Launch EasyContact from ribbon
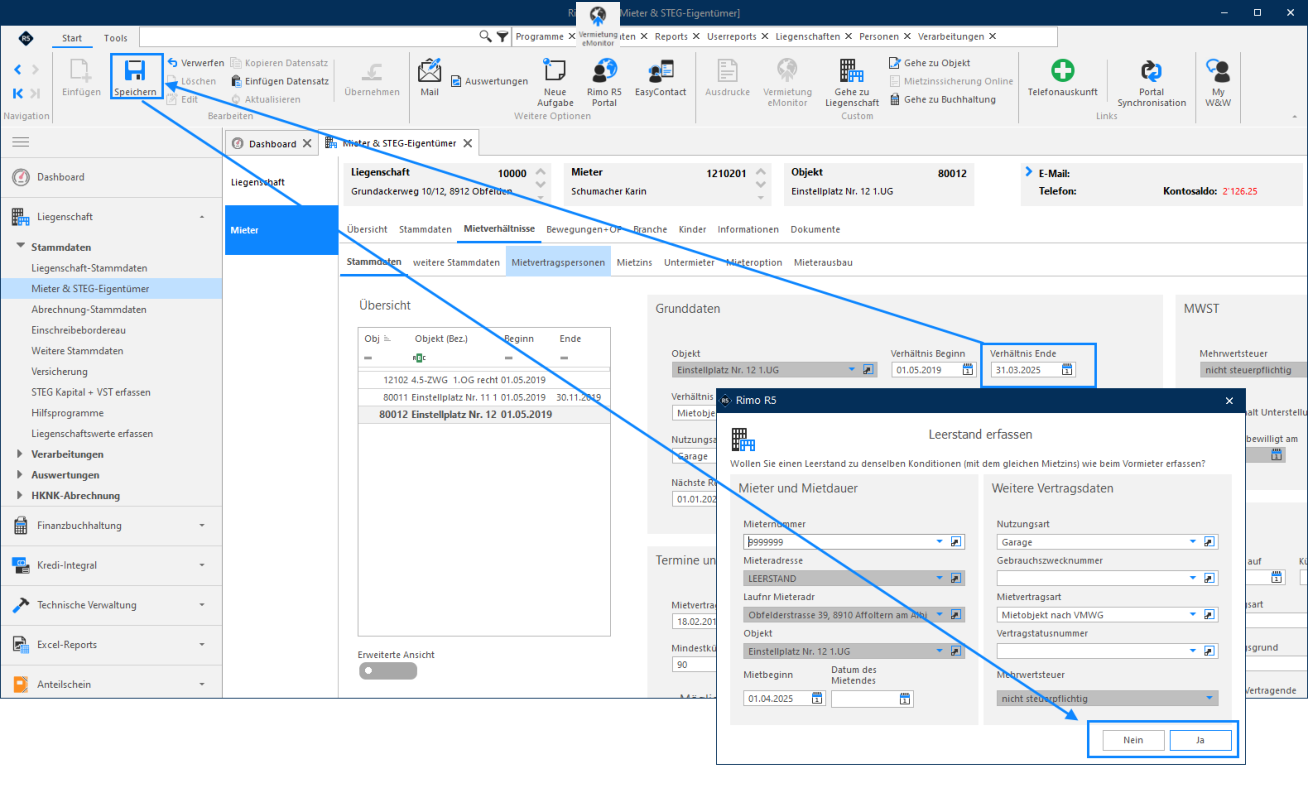The image size is (1308, 788). click(660, 79)
